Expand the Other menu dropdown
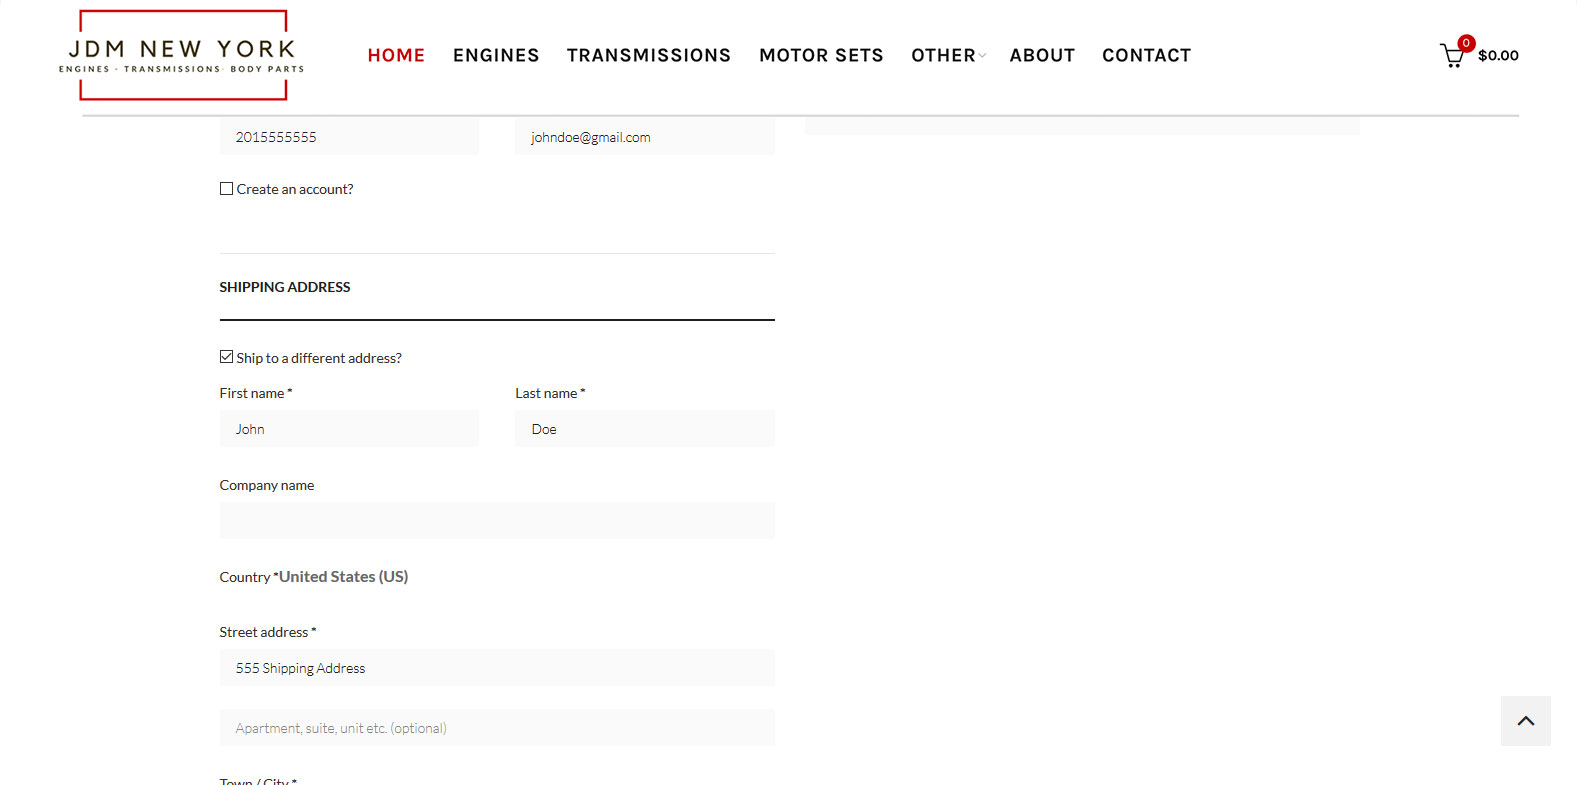 (947, 55)
